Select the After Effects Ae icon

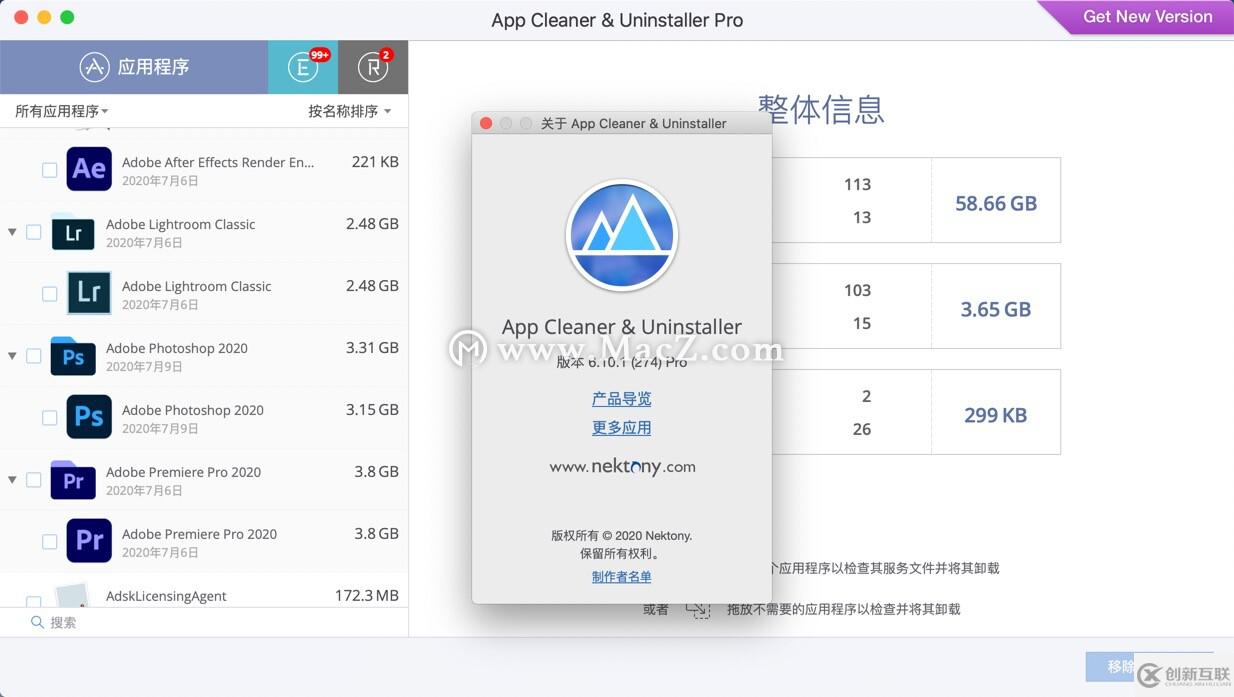pyautogui.click(x=89, y=169)
